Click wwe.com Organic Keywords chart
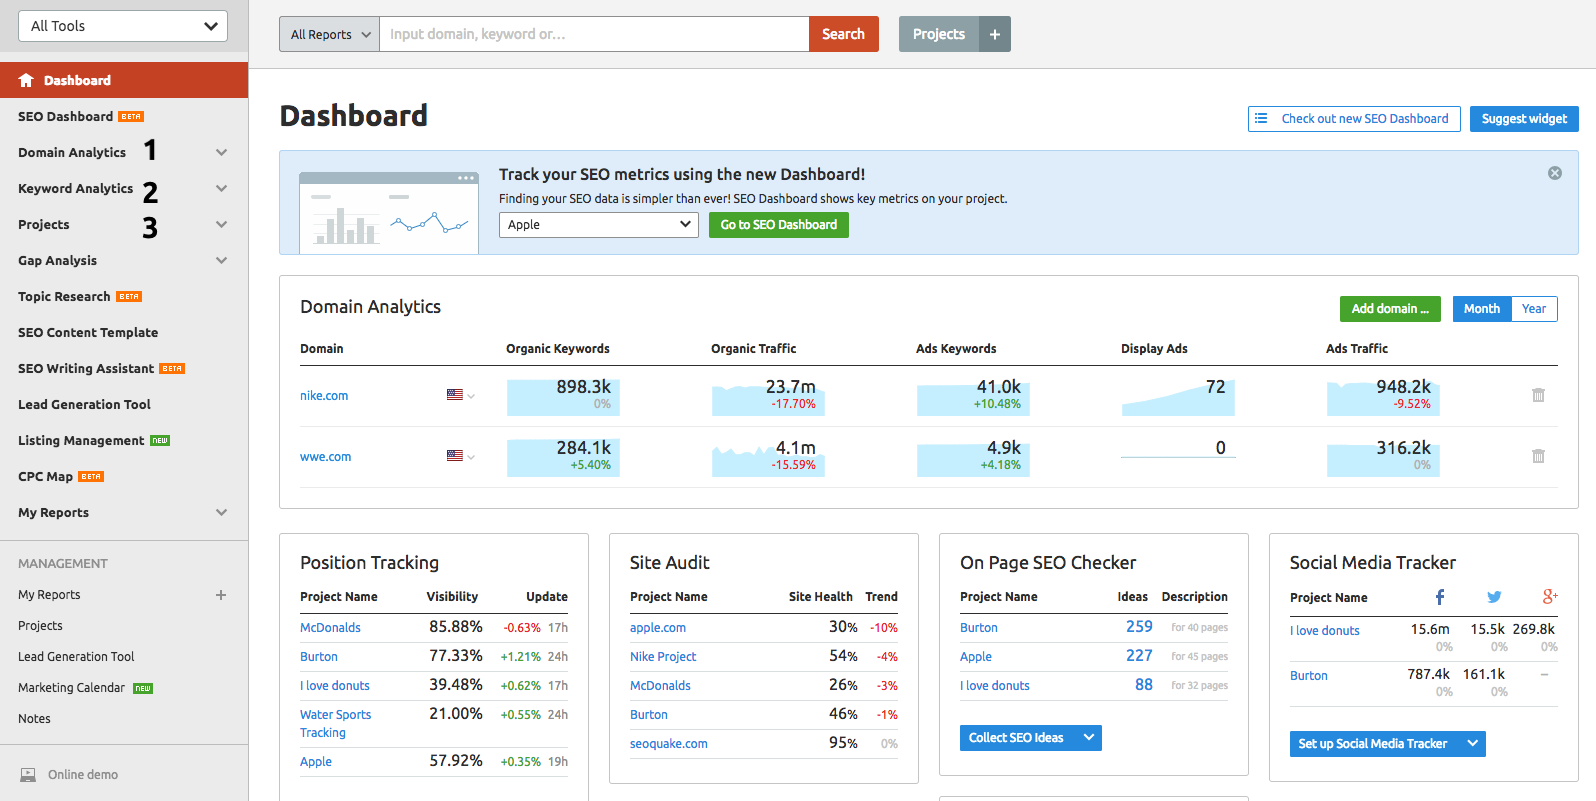The width and height of the screenshot is (1596, 801). click(x=563, y=457)
